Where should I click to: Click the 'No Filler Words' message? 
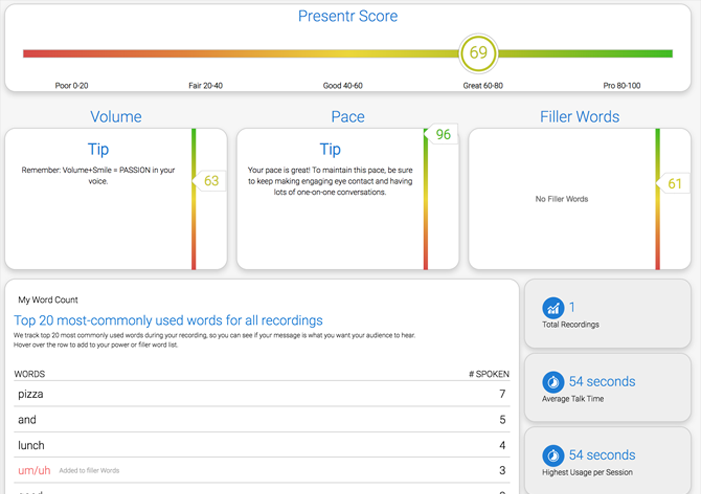pos(562,199)
